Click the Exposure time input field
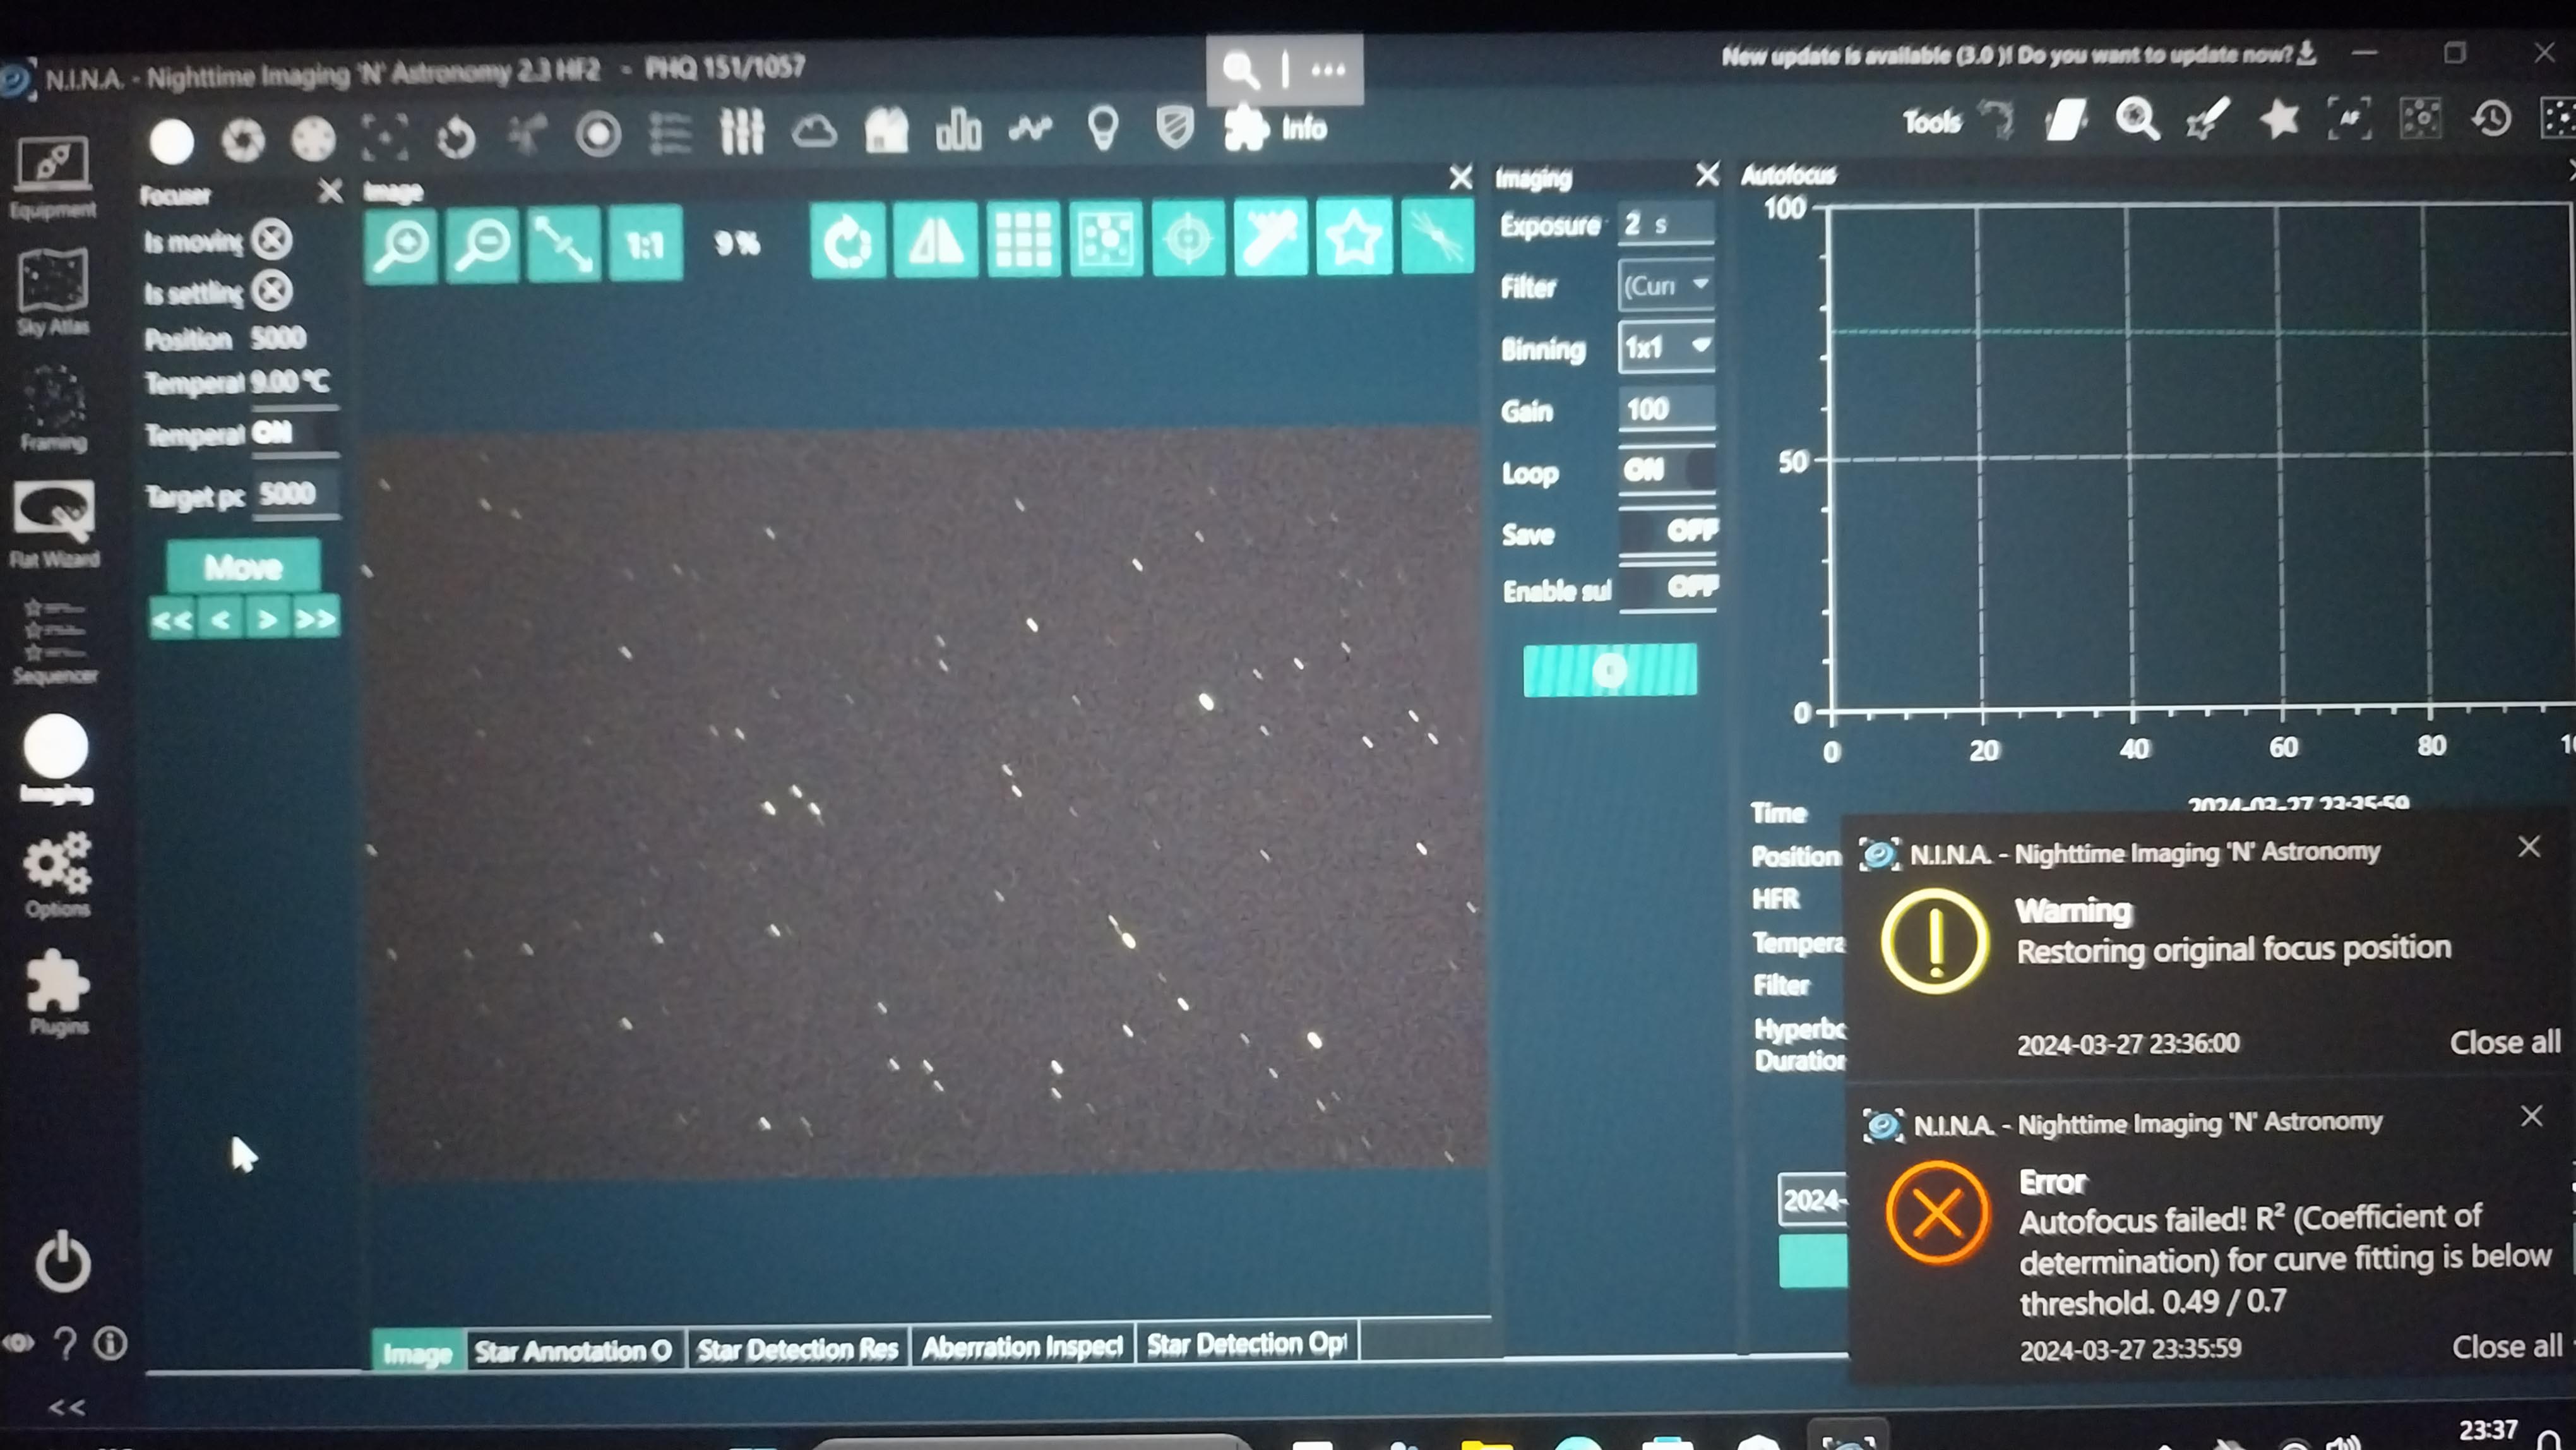The height and width of the screenshot is (1450, 2576). (x=1666, y=224)
